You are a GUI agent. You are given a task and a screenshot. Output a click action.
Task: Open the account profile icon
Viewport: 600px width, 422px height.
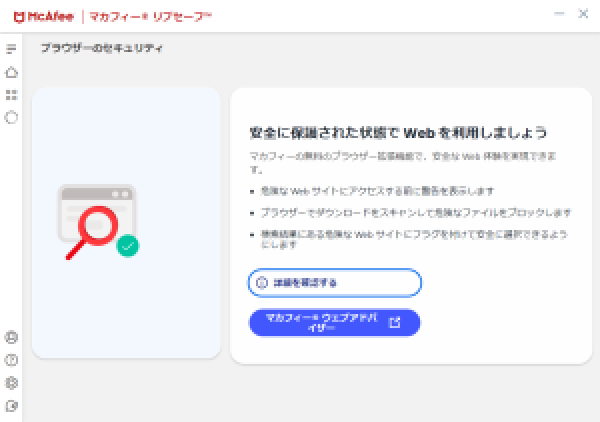tap(12, 337)
